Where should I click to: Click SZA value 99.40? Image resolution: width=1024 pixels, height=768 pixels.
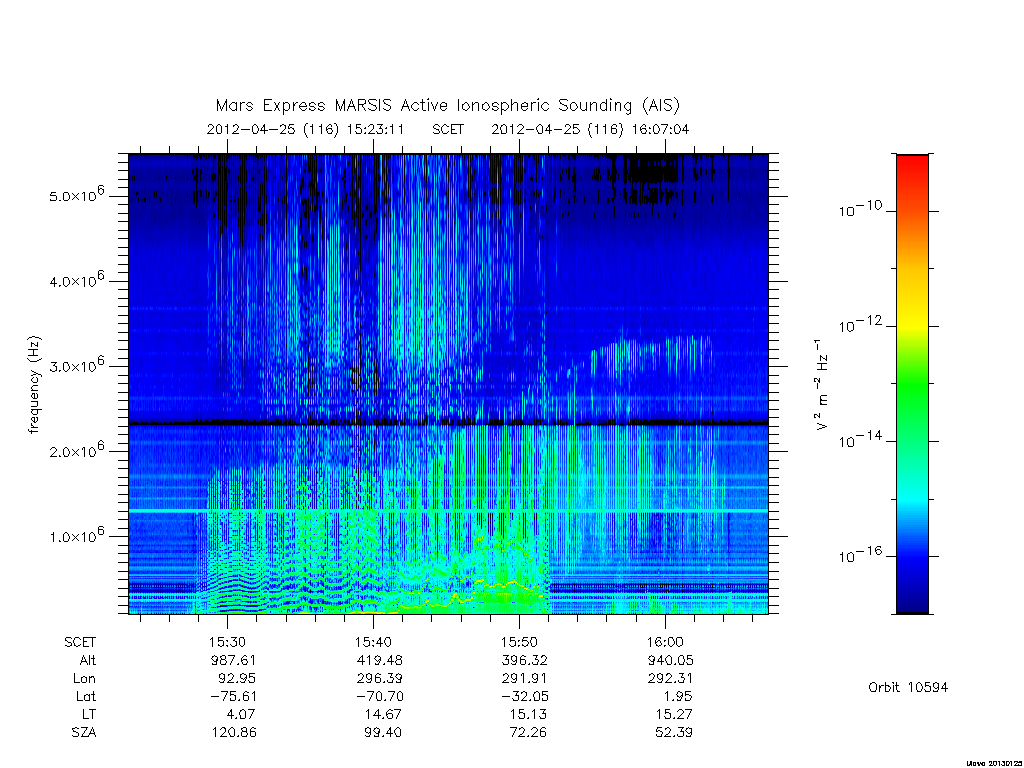(x=383, y=733)
